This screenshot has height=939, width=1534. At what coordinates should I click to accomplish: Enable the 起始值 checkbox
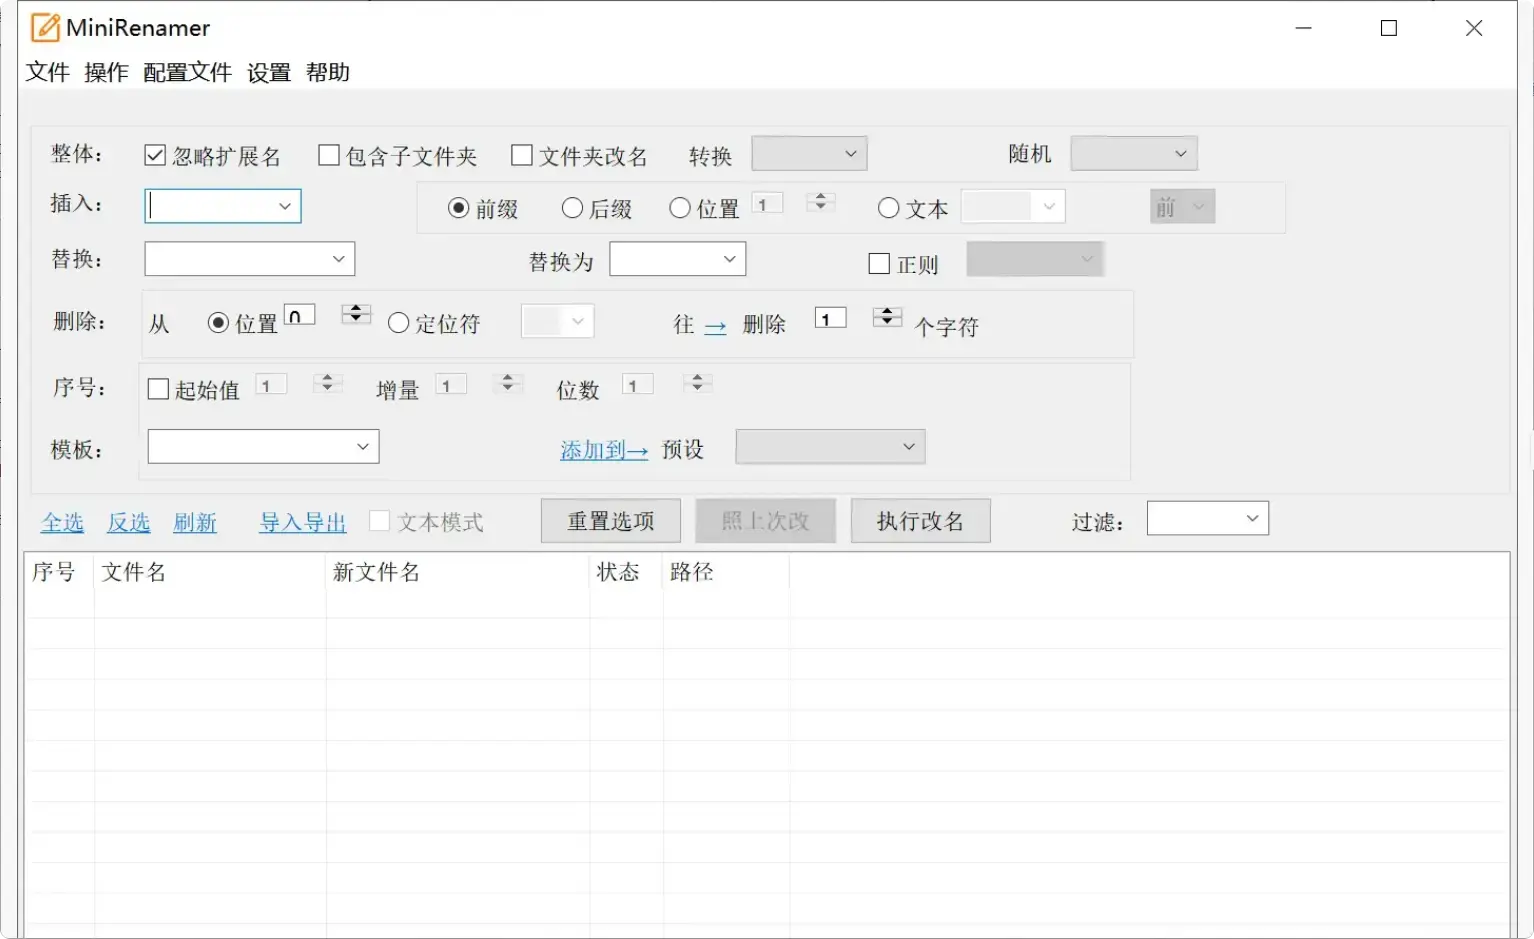click(x=157, y=388)
